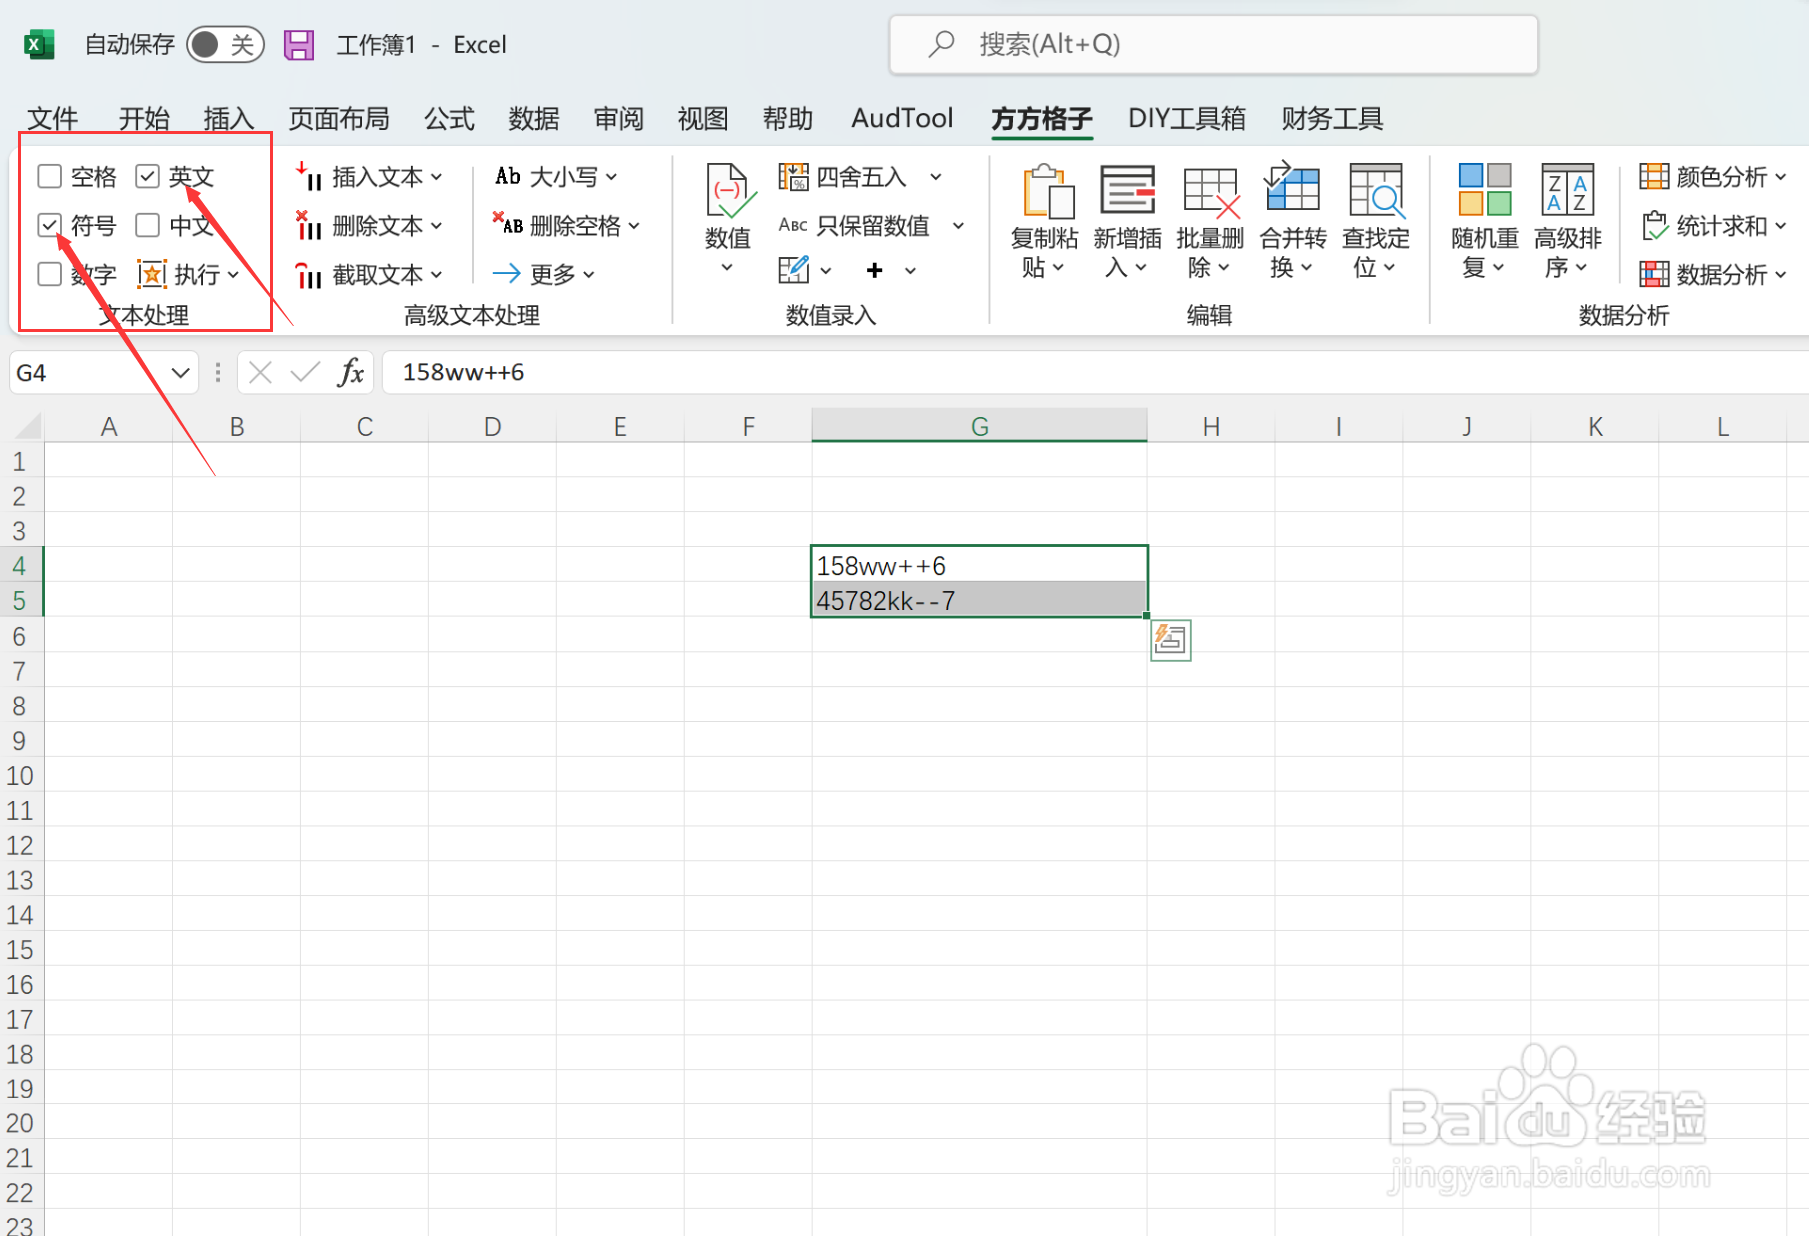
Task: Click the purple save icon
Action: [298, 44]
